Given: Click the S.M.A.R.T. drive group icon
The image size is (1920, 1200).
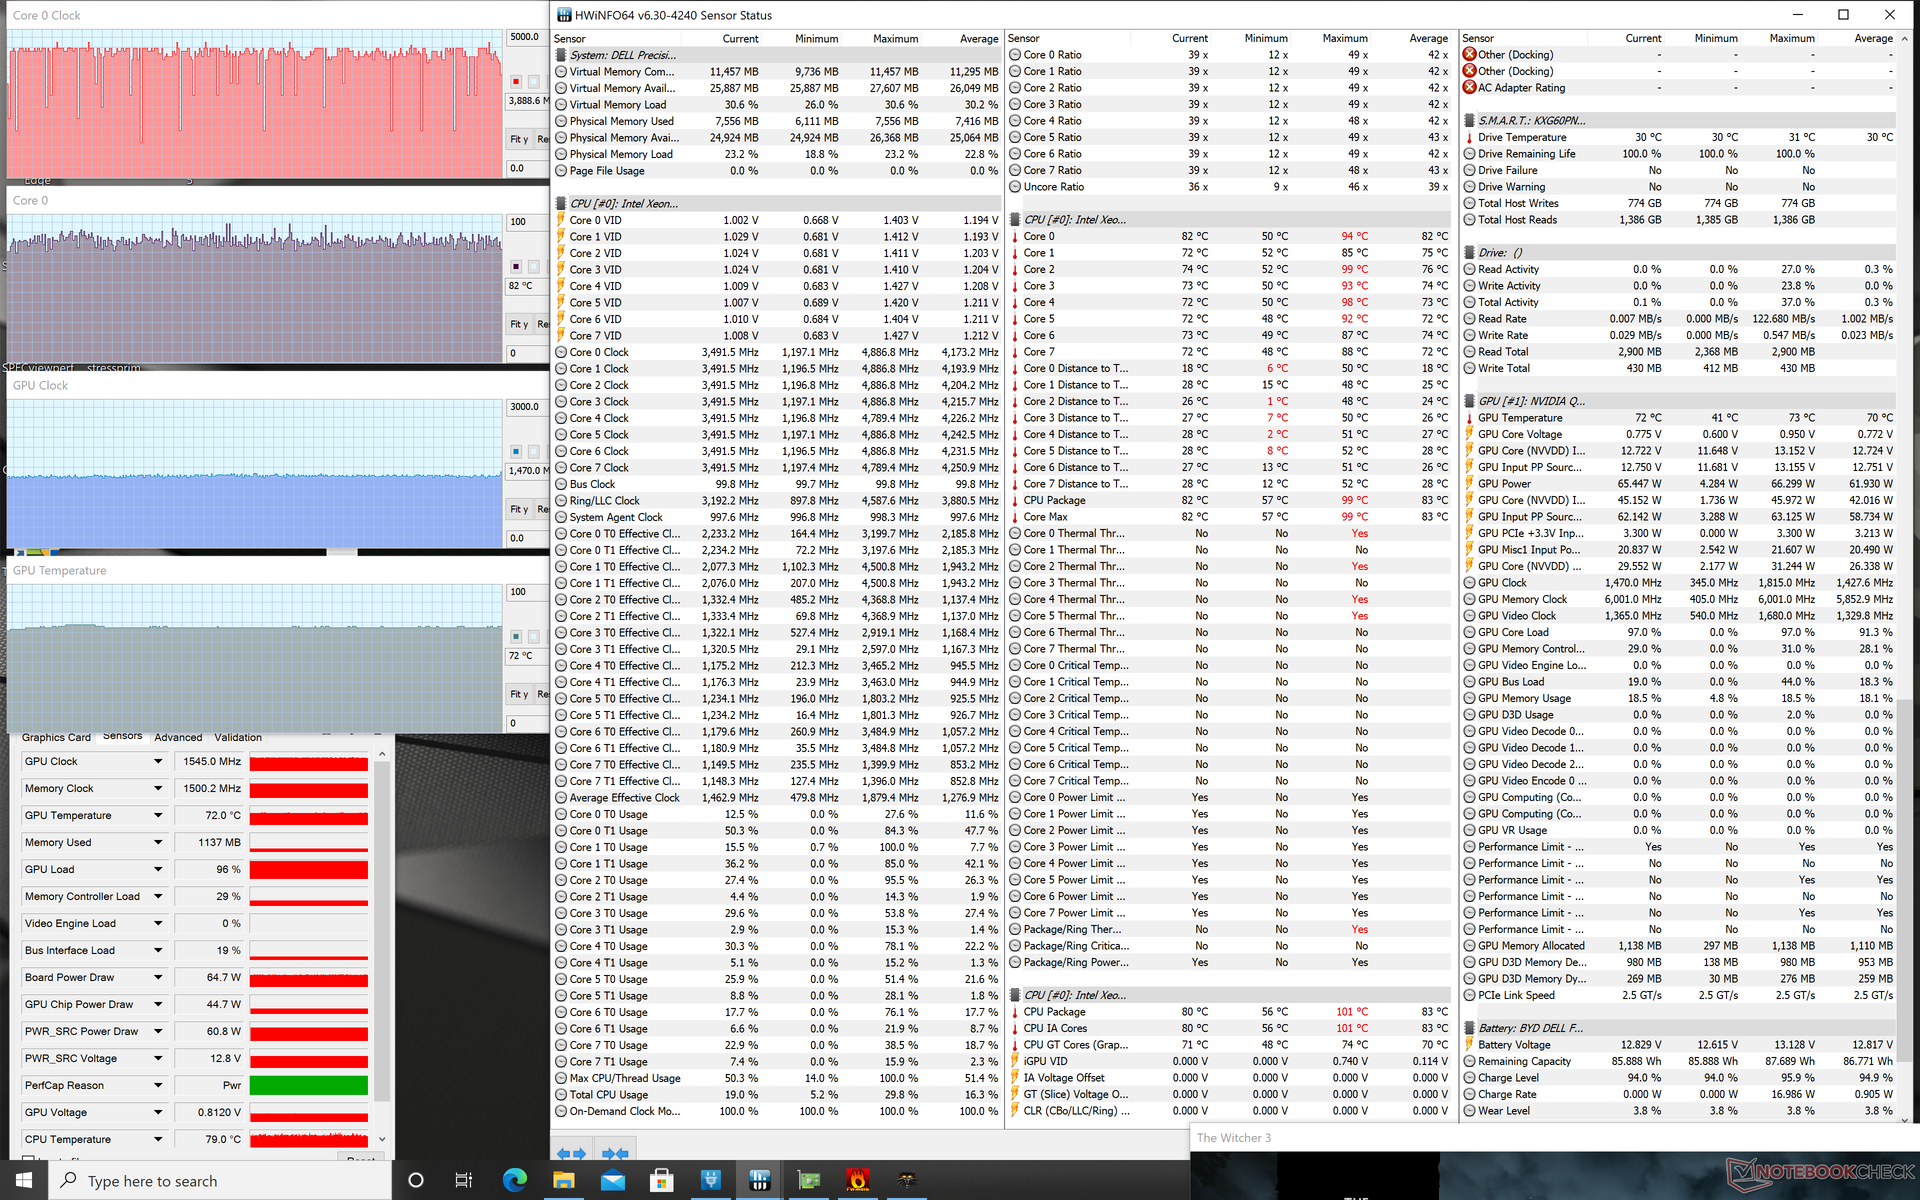Looking at the screenshot, I should tap(1469, 121).
